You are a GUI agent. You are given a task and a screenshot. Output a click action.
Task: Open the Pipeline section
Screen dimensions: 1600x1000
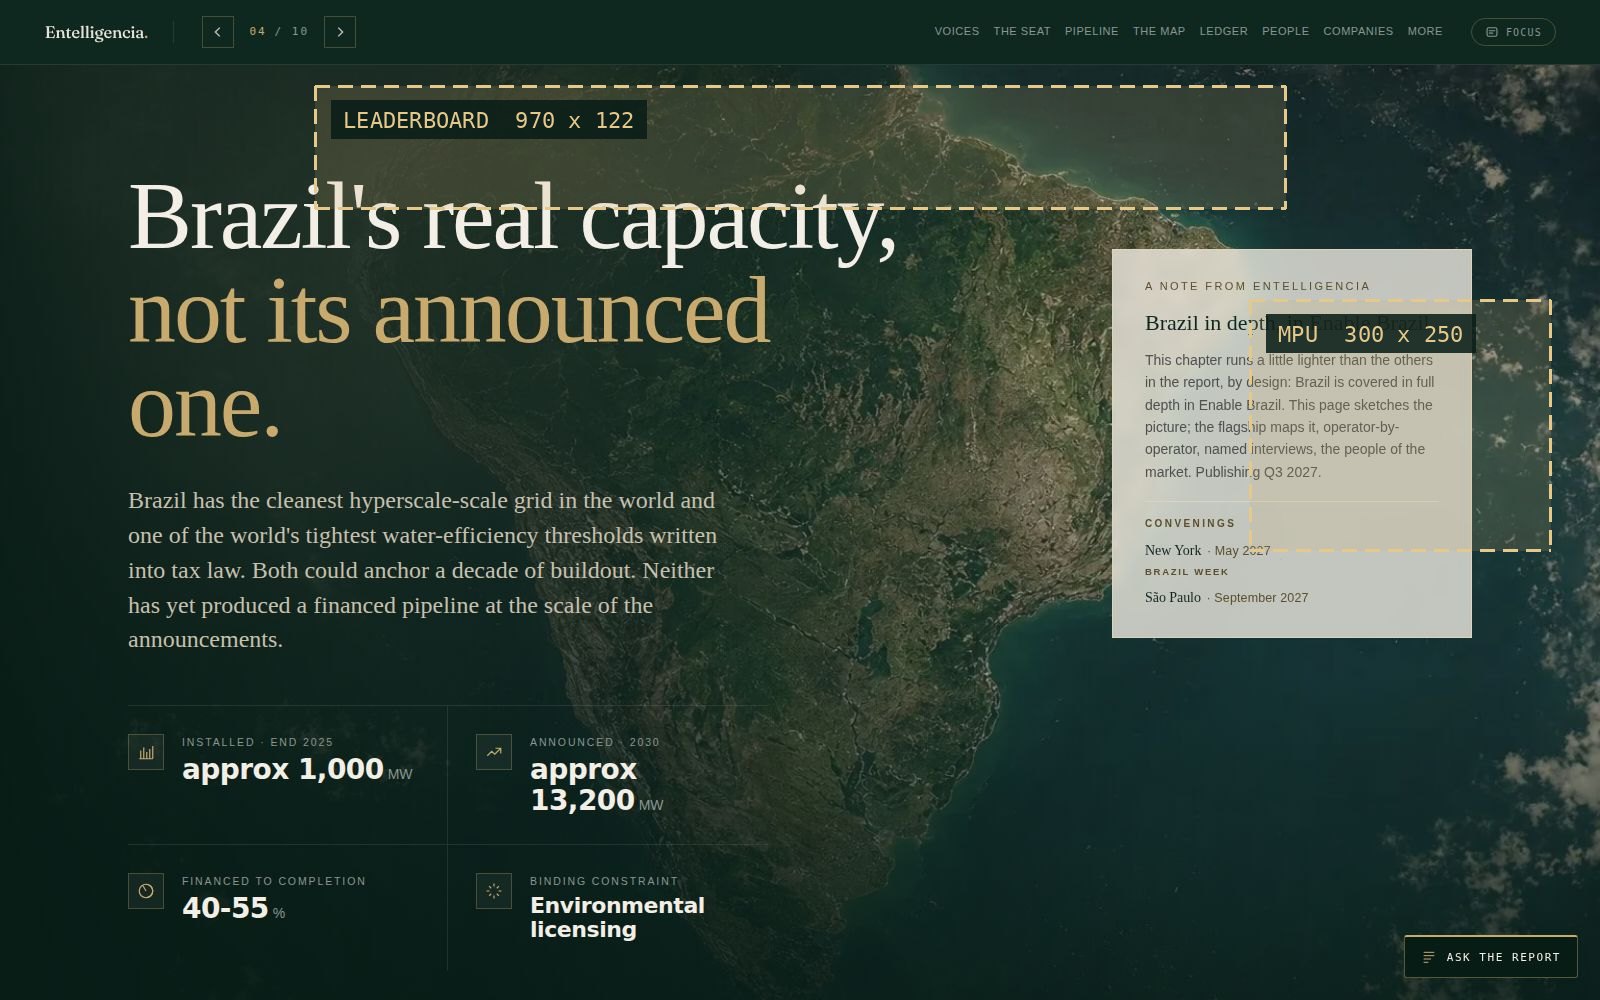[1092, 32]
